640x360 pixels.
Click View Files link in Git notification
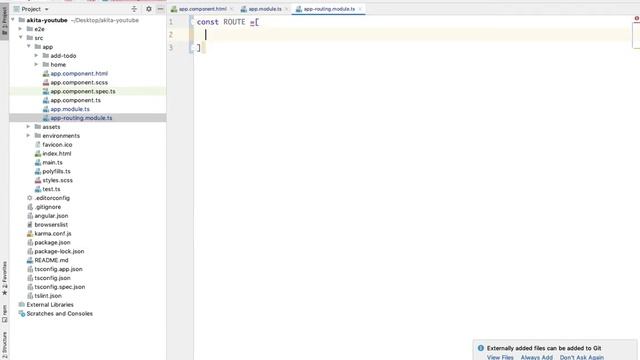tap(500, 357)
